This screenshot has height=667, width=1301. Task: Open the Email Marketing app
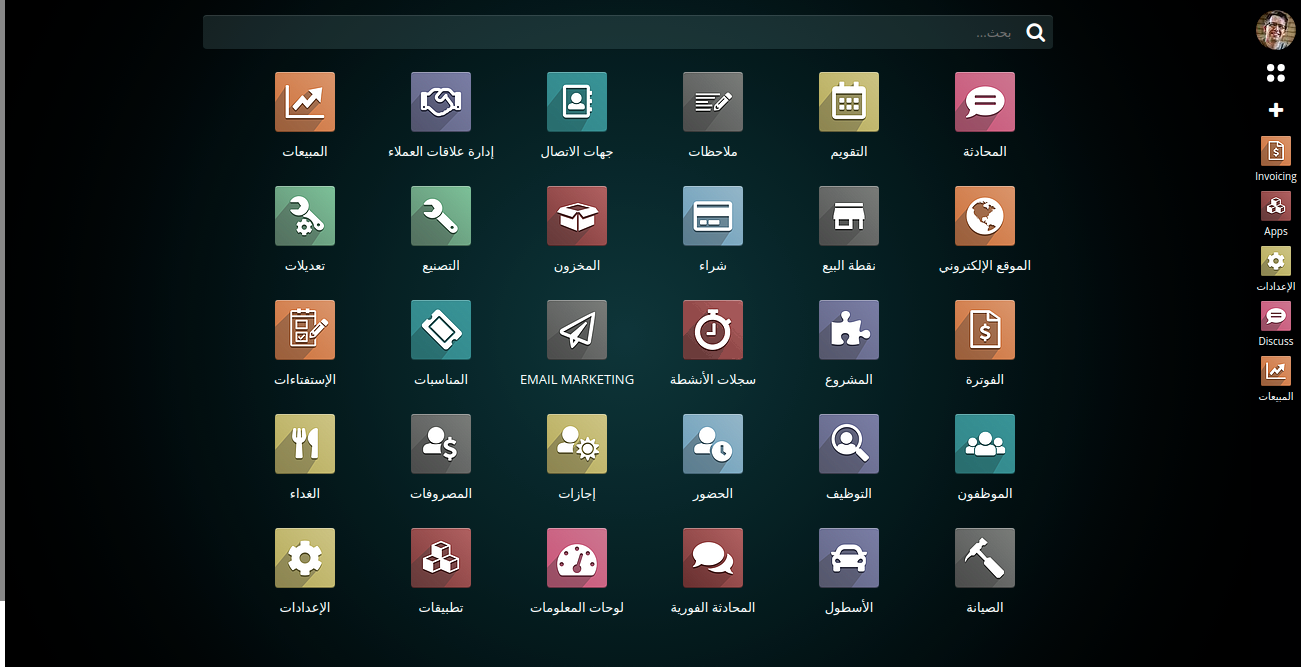(576, 330)
